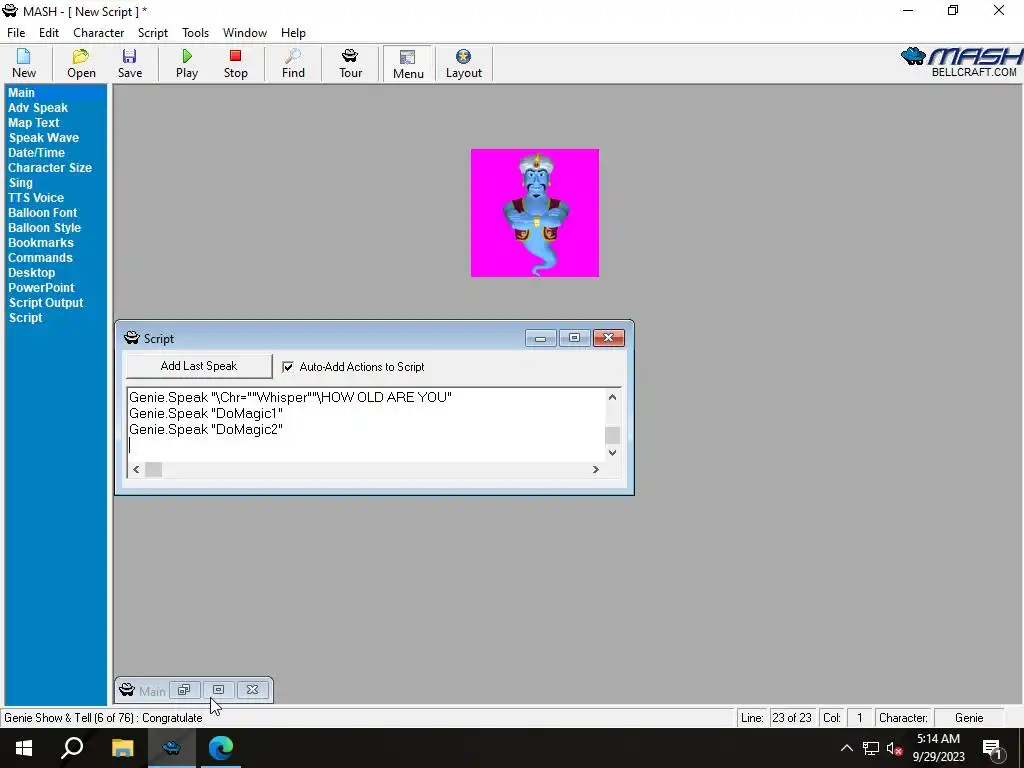Click the script vertical scrollbar thumb
The image size is (1024, 768).
point(612,435)
